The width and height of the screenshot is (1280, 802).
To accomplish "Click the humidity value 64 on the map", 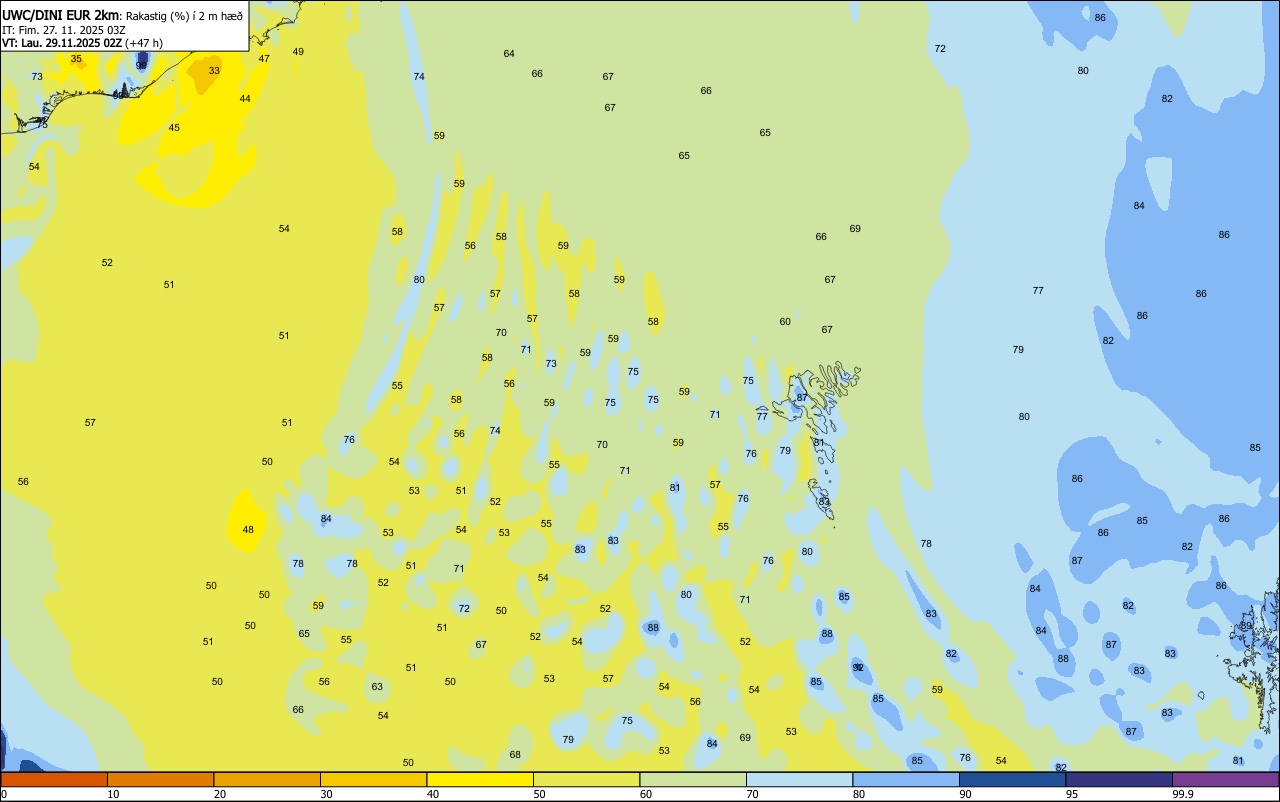I will pos(509,54).
